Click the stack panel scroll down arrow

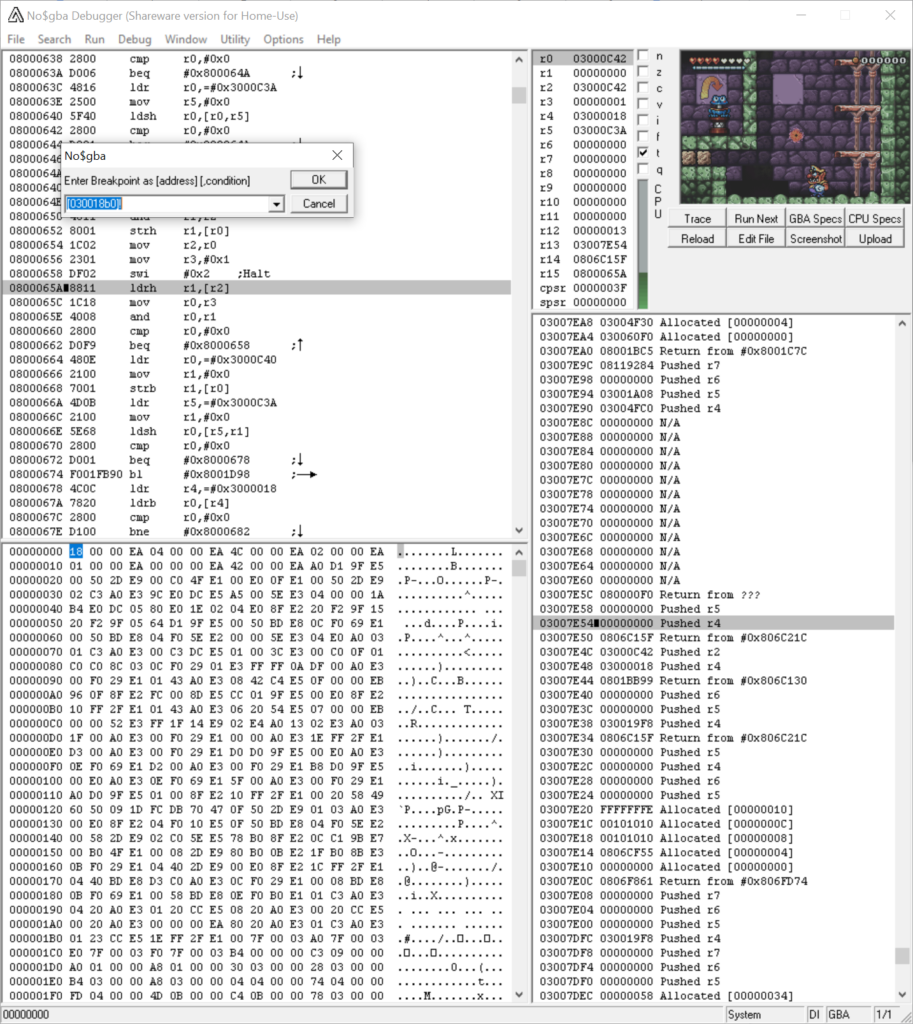[x=902, y=995]
